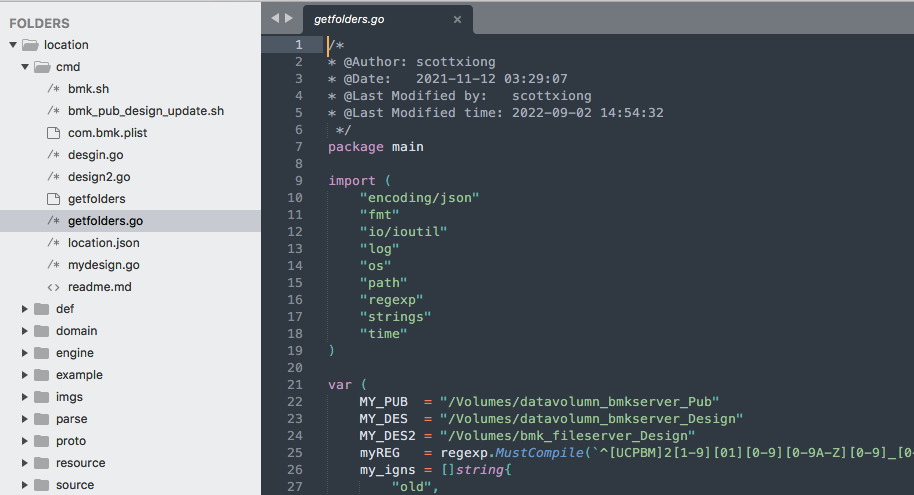Screen dimensions: 914x495
Task: Open location.json file
Action: [104, 243]
